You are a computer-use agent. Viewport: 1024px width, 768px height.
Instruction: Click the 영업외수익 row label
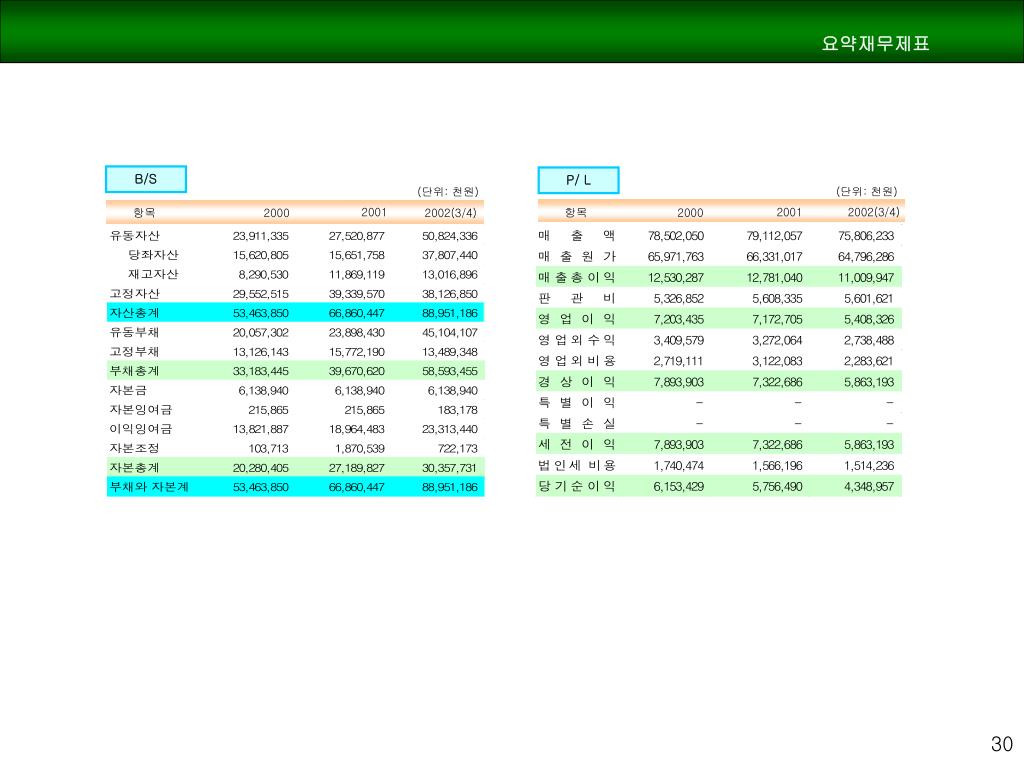[577, 340]
